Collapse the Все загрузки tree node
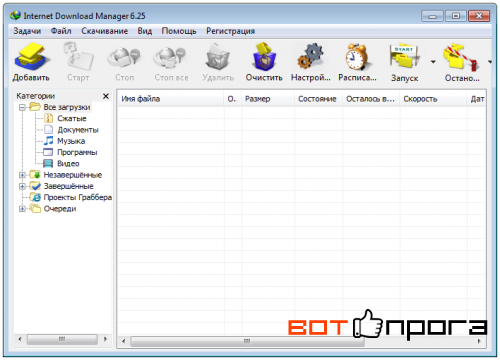500x360 pixels. coord(22,107)
